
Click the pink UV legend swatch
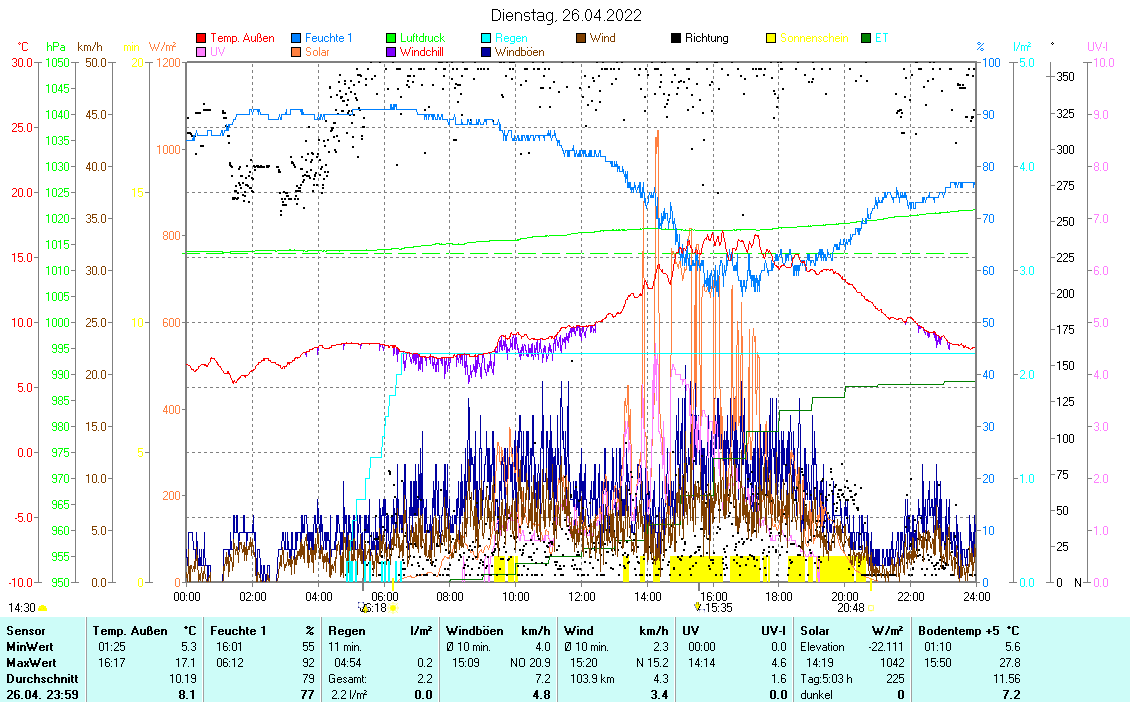(201, 51)
